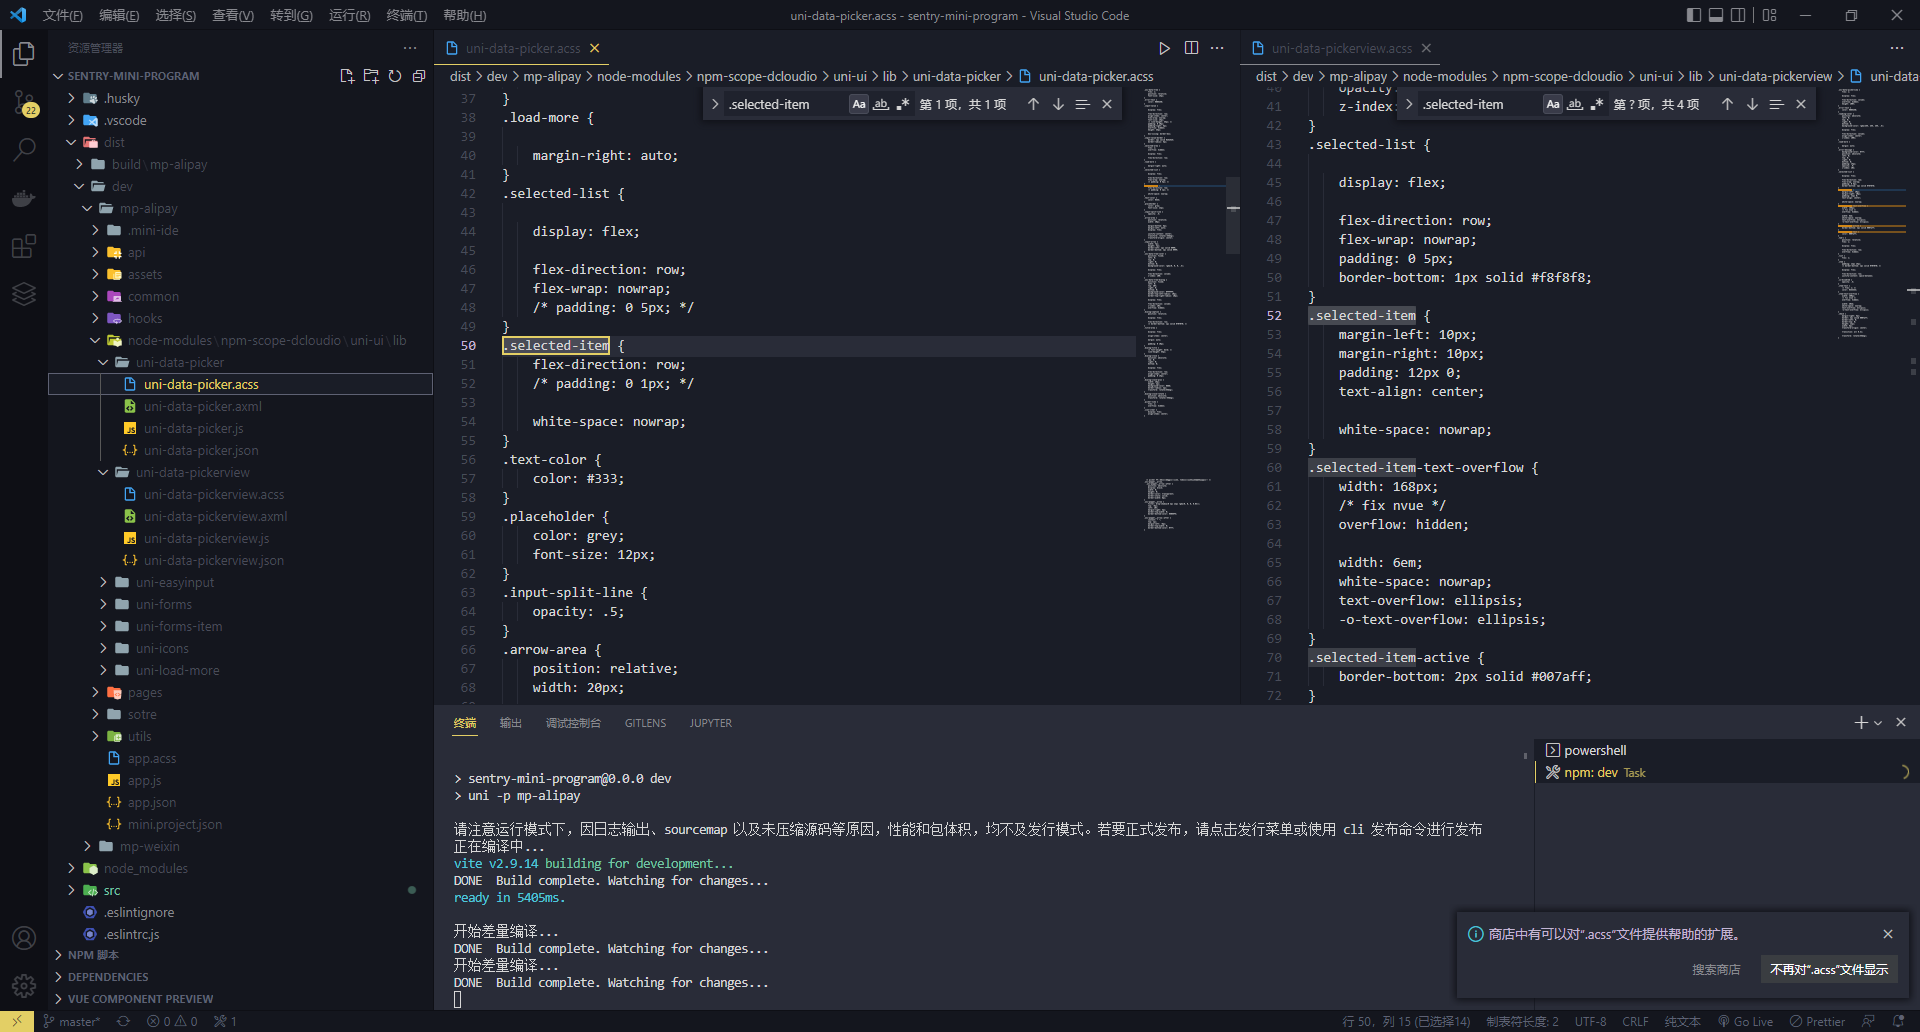Close the left editor find widget
Viewport: 1920px width, 1032px height.
coord(1107,104)
